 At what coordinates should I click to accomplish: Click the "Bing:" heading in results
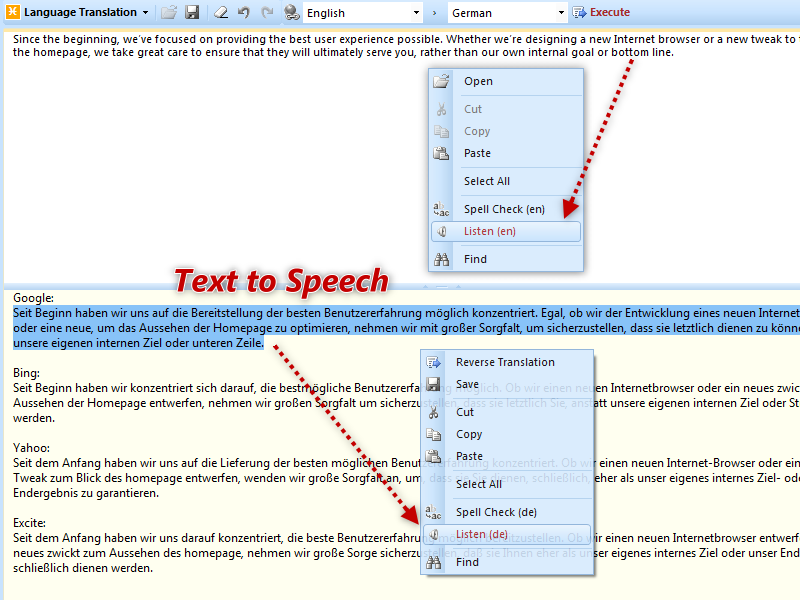click(x=27, y=373)
